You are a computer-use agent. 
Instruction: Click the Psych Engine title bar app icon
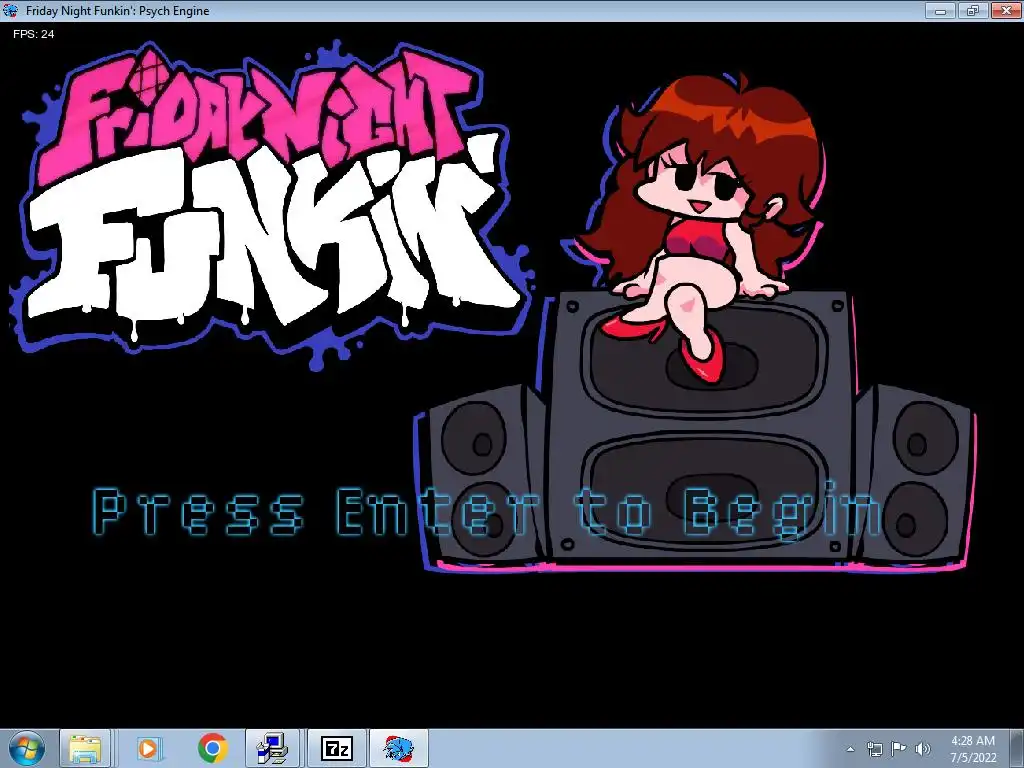[10, 10]
